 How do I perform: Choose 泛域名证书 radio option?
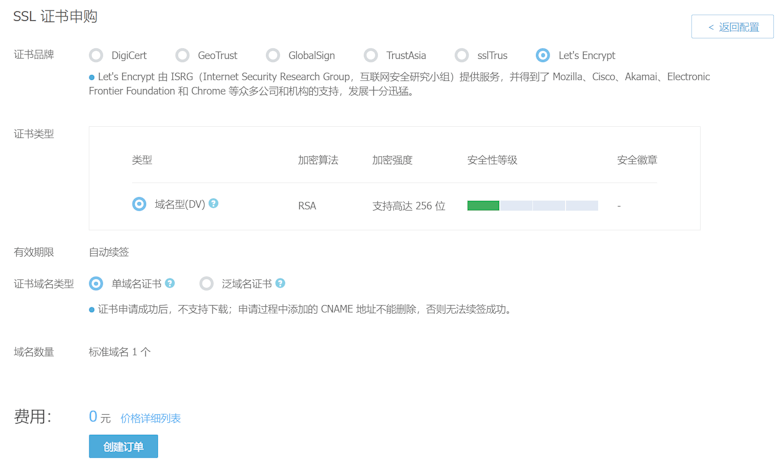[x=206, y=284]
